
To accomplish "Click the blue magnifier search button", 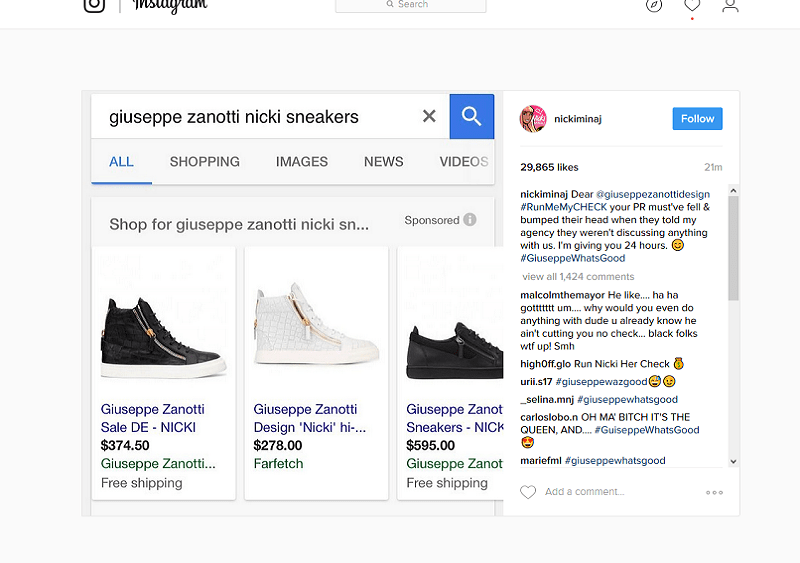I will click(x=472, y=116).
